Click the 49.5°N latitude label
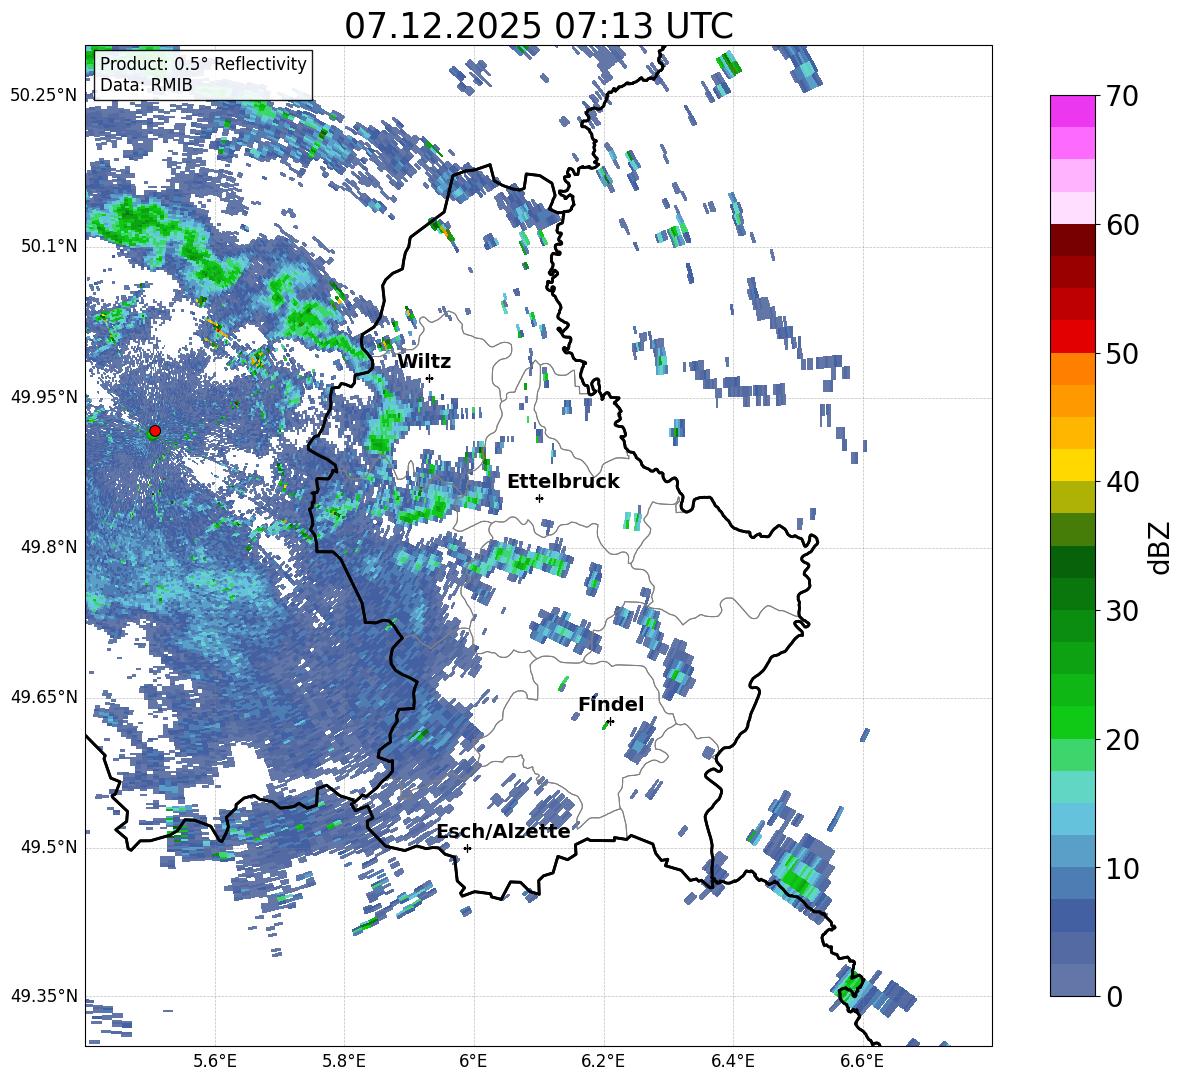Screen dimensions: 1184x1081 click(x=48, y=847)
